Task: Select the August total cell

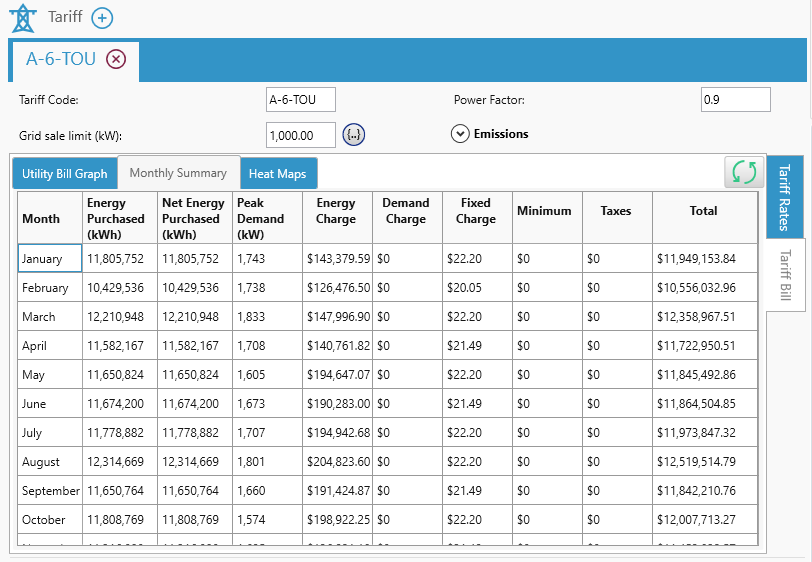Action: tap(703, 462)
